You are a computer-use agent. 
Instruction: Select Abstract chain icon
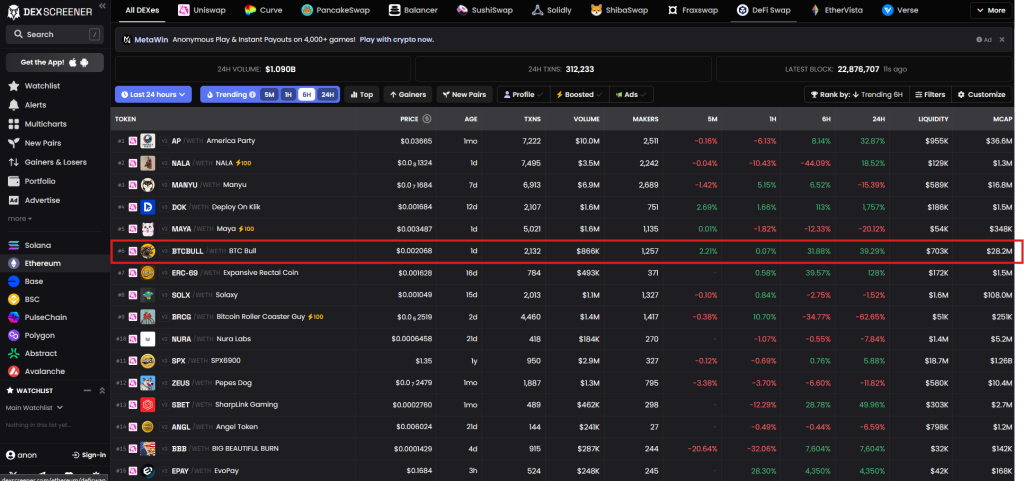13,353
